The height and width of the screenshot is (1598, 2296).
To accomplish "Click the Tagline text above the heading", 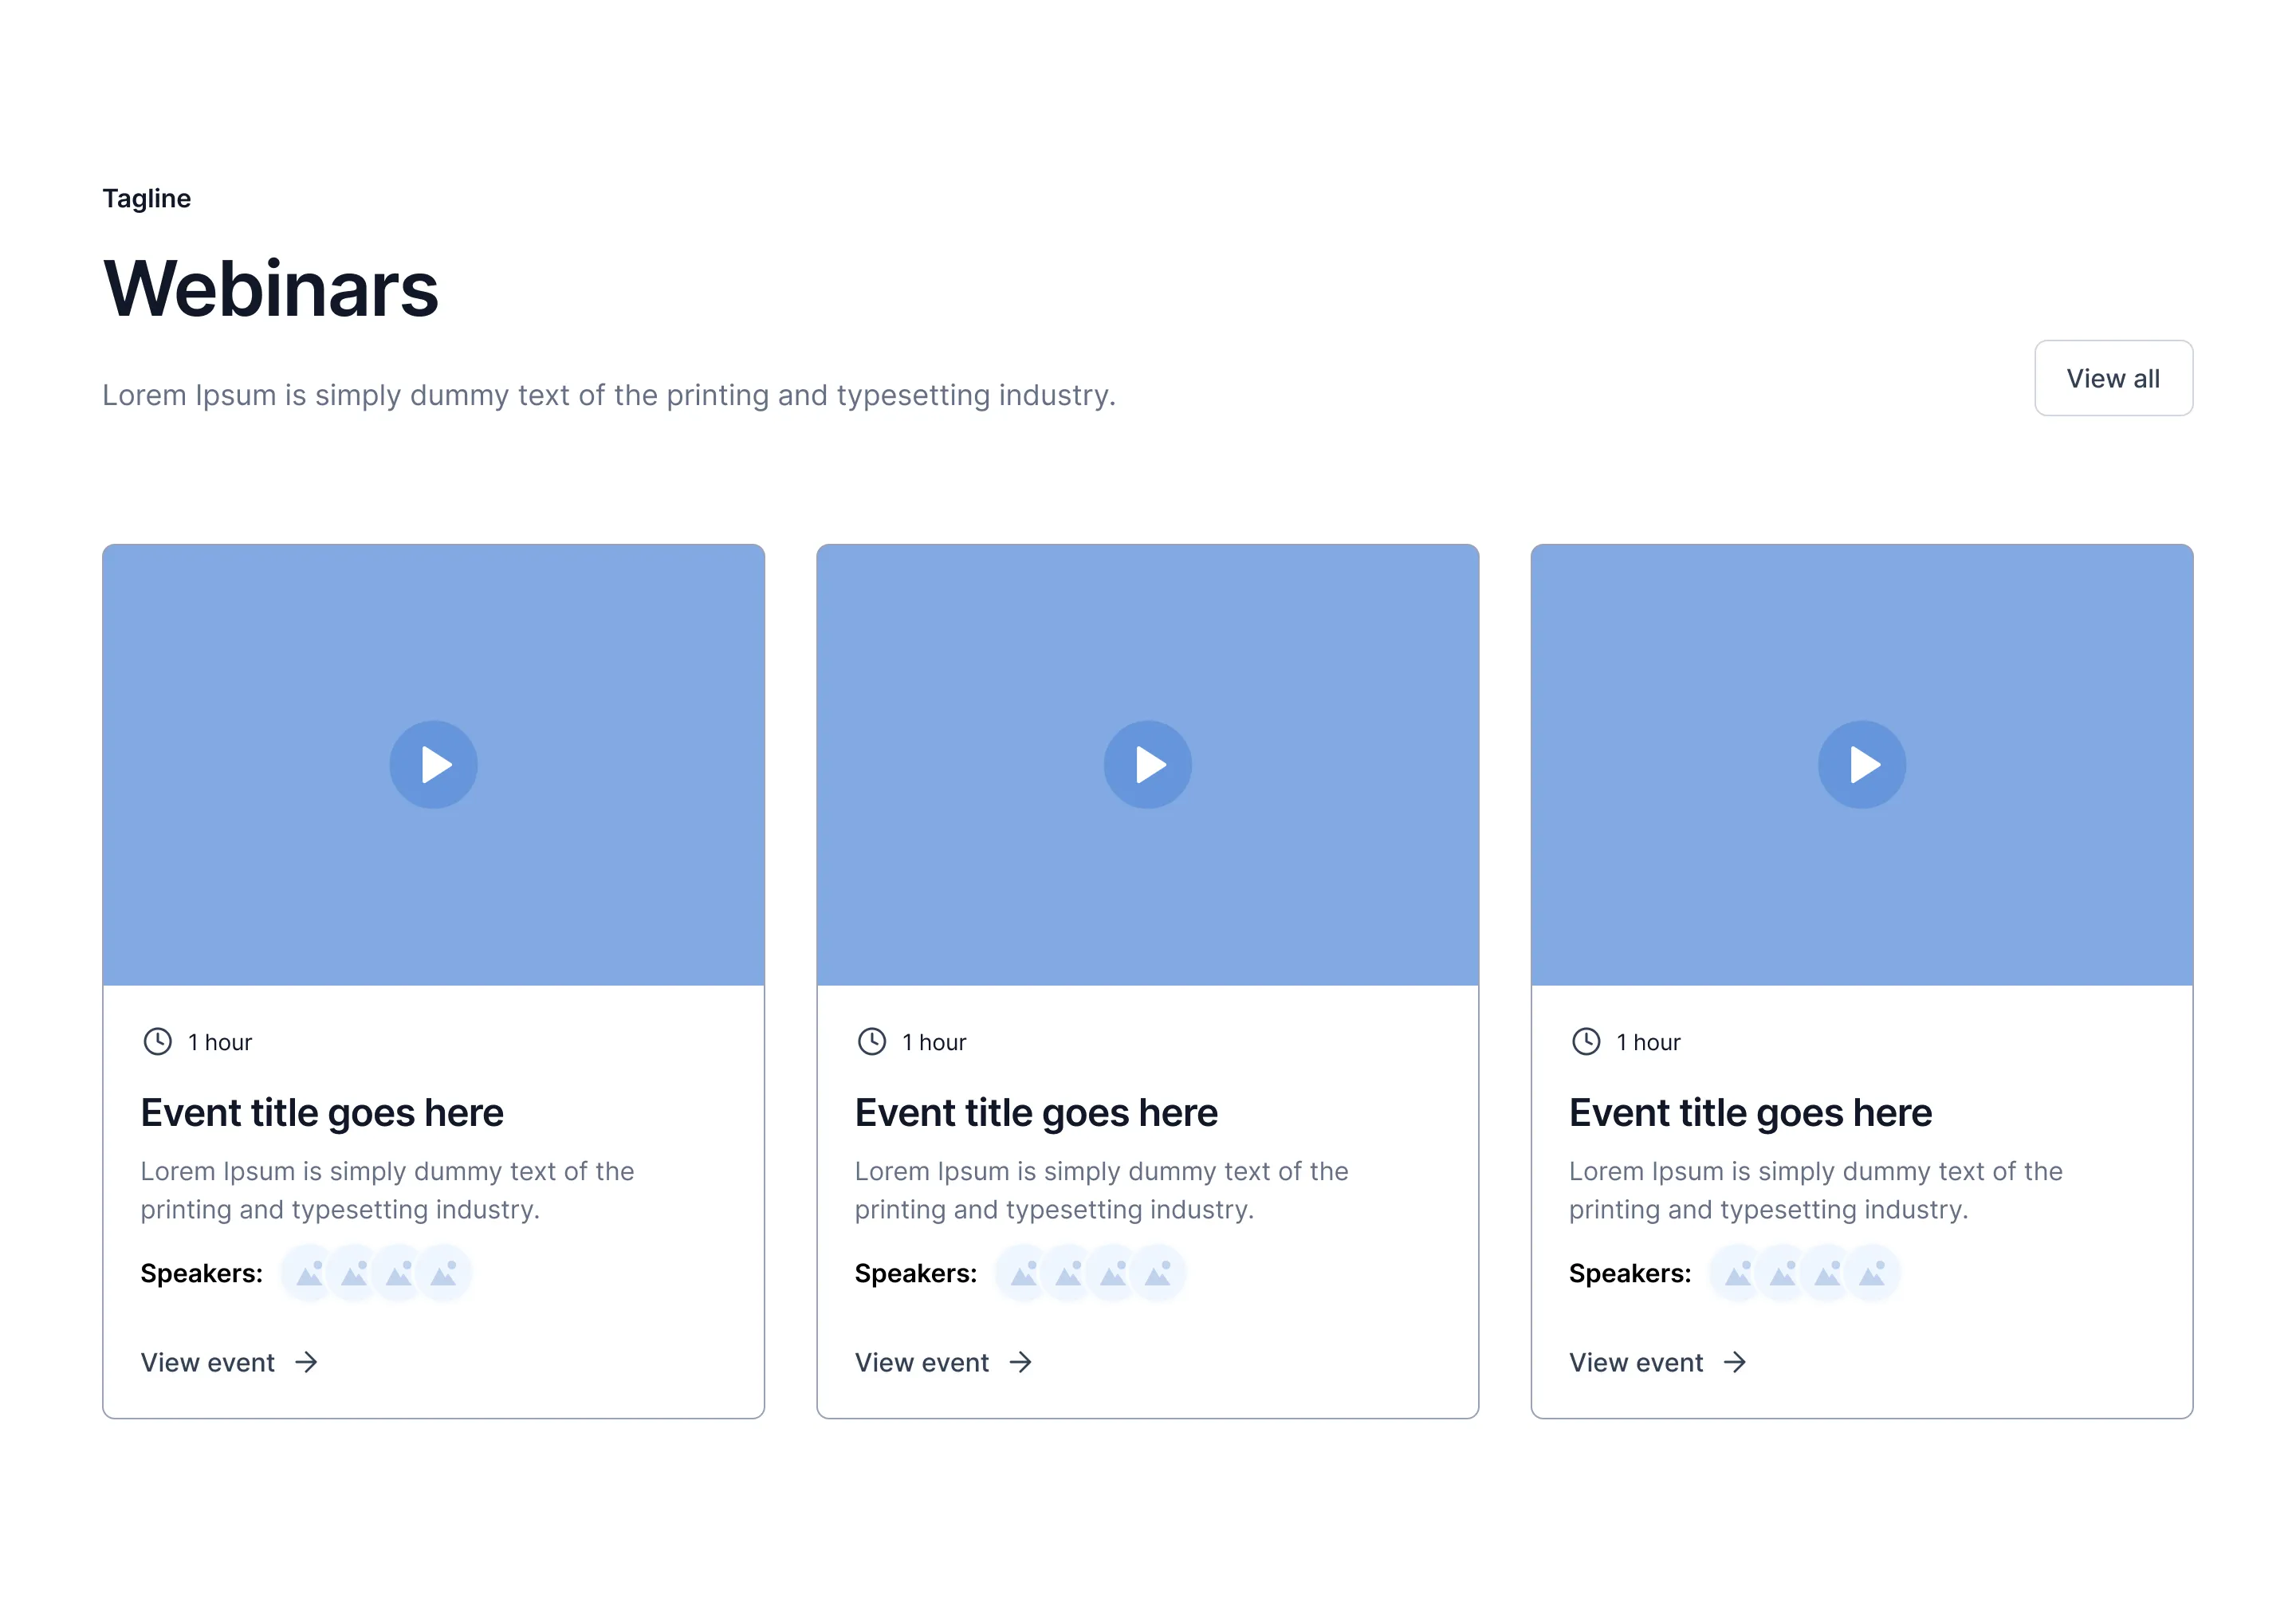I will [x=146, y=198].
